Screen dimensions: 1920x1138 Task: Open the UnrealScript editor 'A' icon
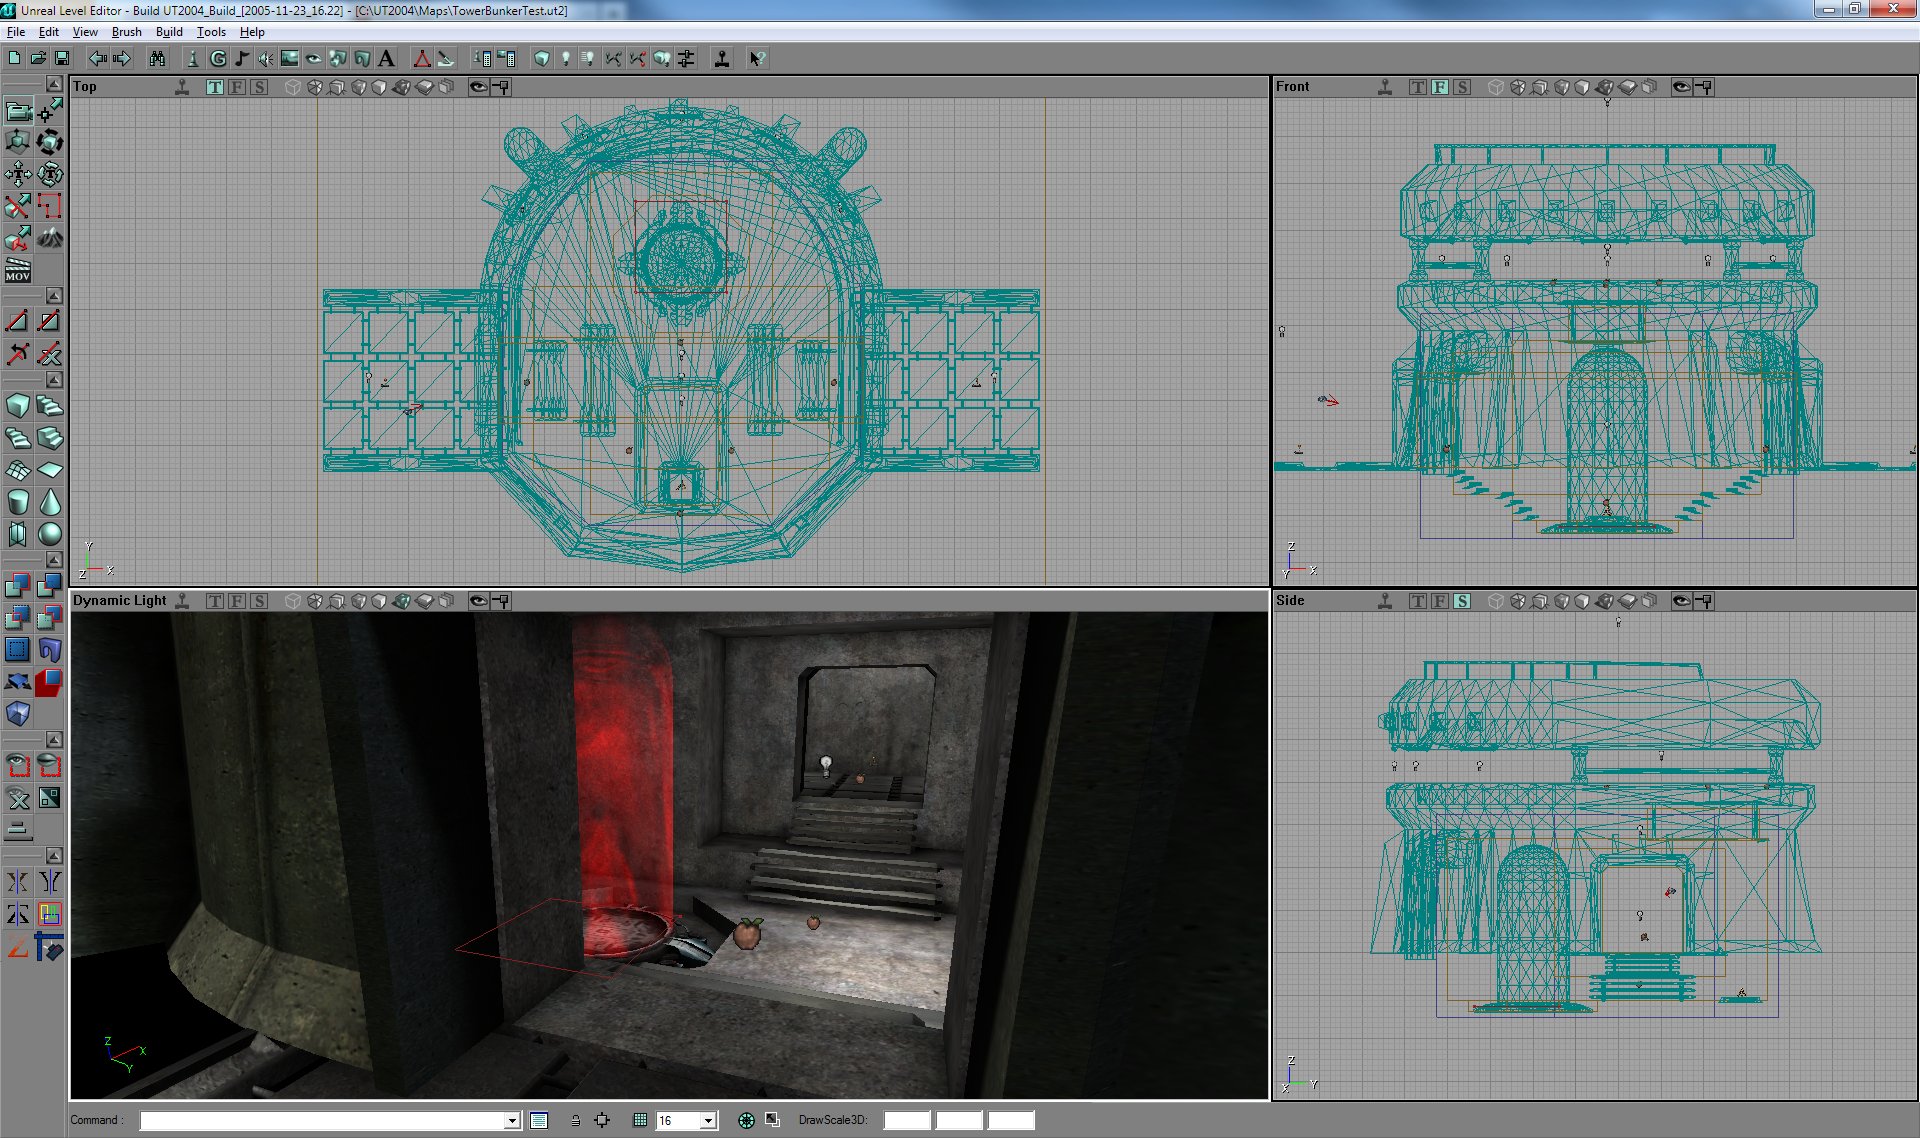point(387,59)
